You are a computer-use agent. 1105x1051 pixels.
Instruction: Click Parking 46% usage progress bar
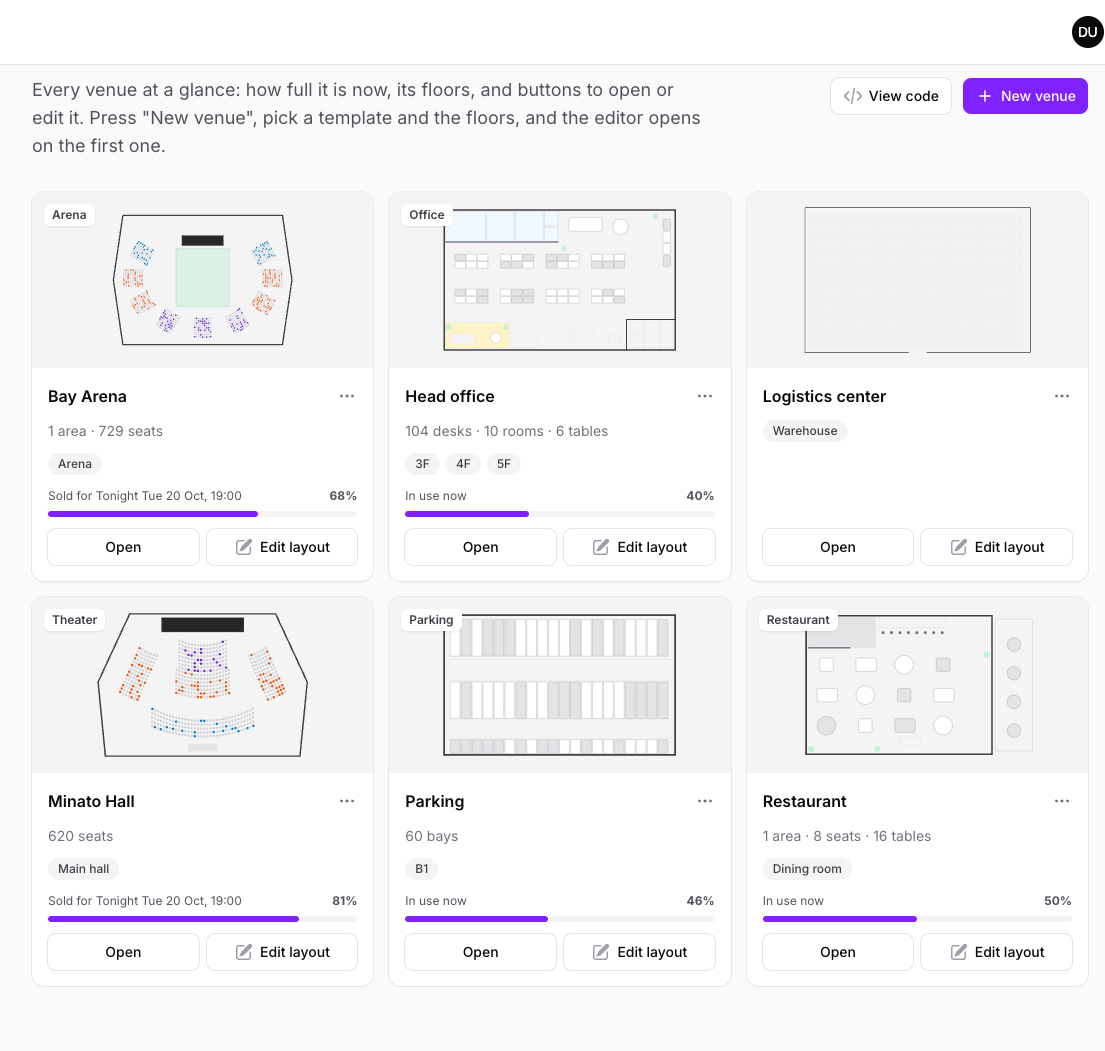[560, 919]
